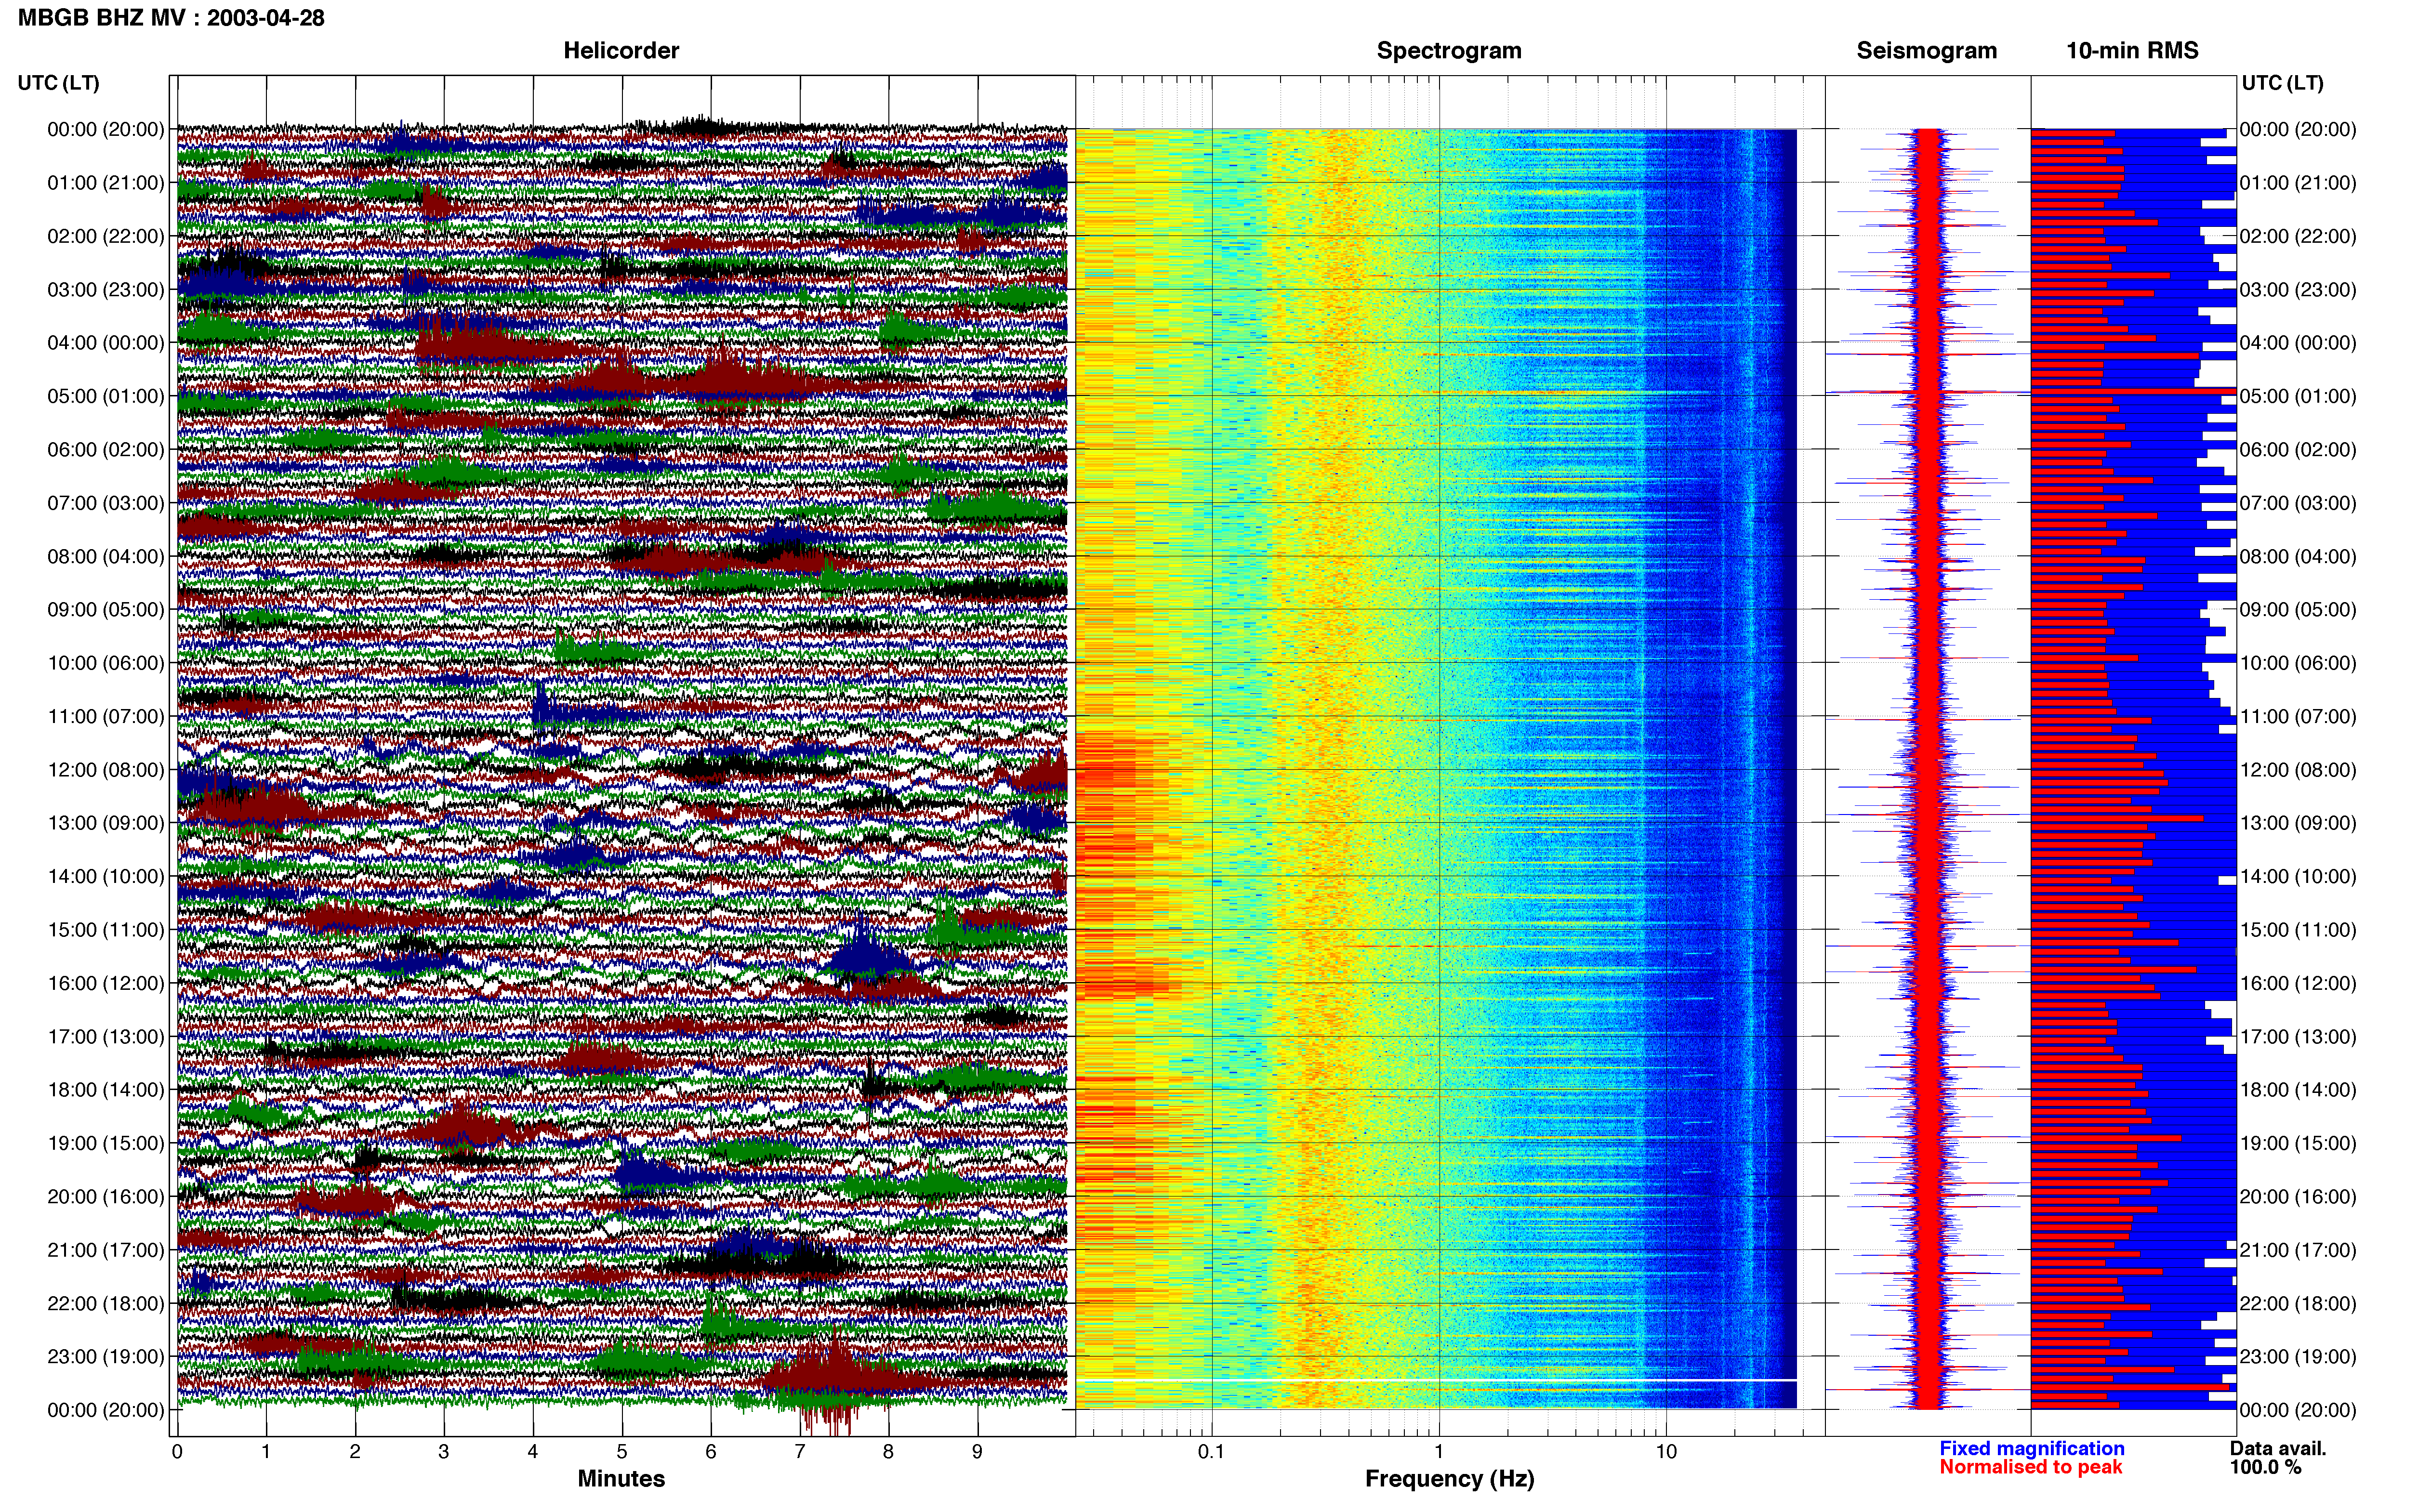Screen dimensions: 2418x1512
Task: Click helicorder minute tick label '3'
Action: 444,1452
